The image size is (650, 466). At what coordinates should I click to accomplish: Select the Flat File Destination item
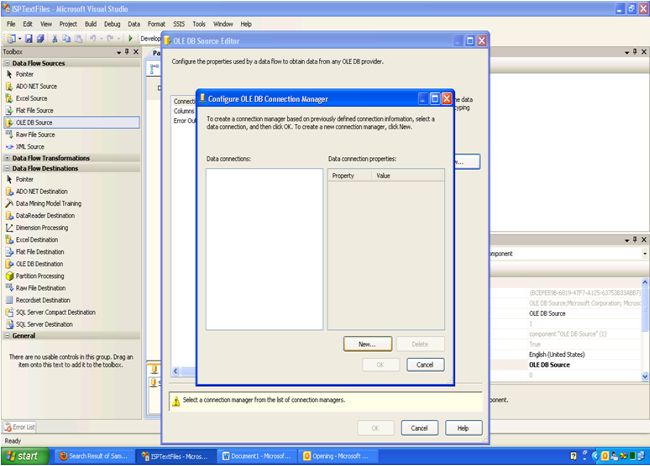(40, 252)
